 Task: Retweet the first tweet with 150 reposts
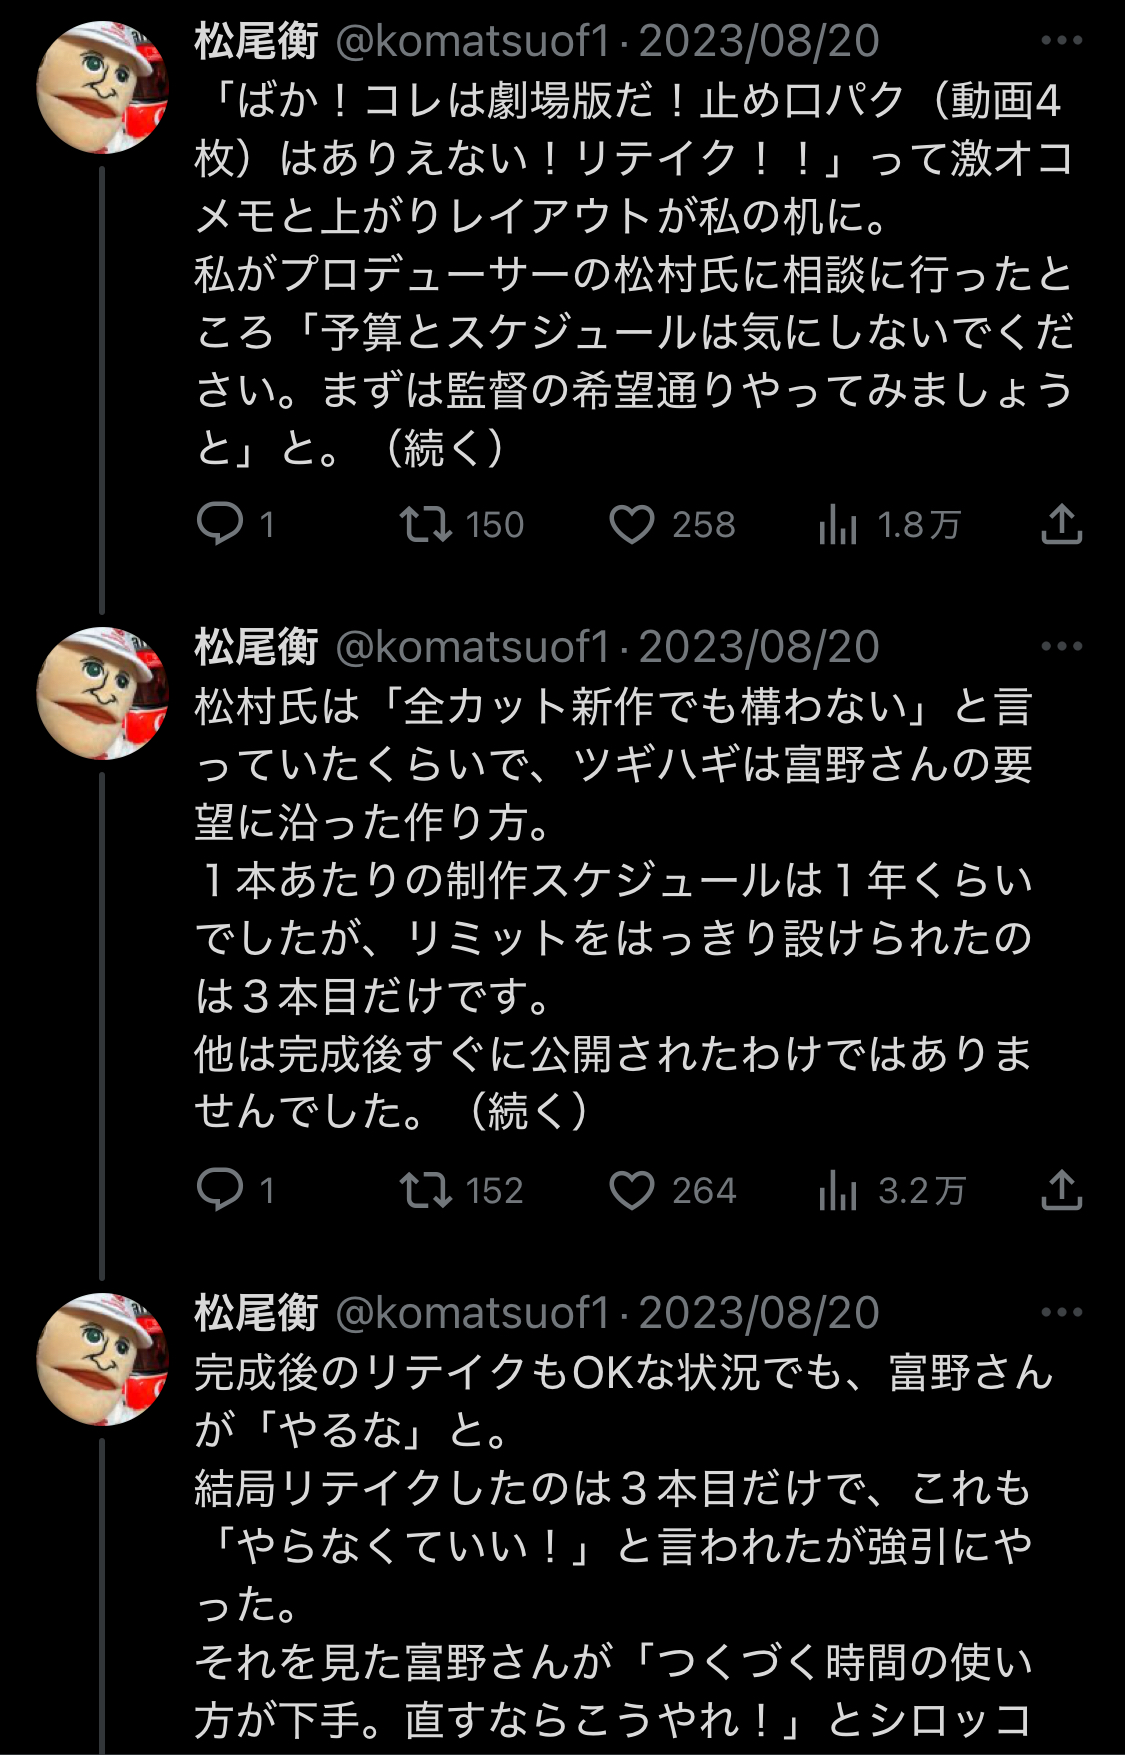click(427, 524)
